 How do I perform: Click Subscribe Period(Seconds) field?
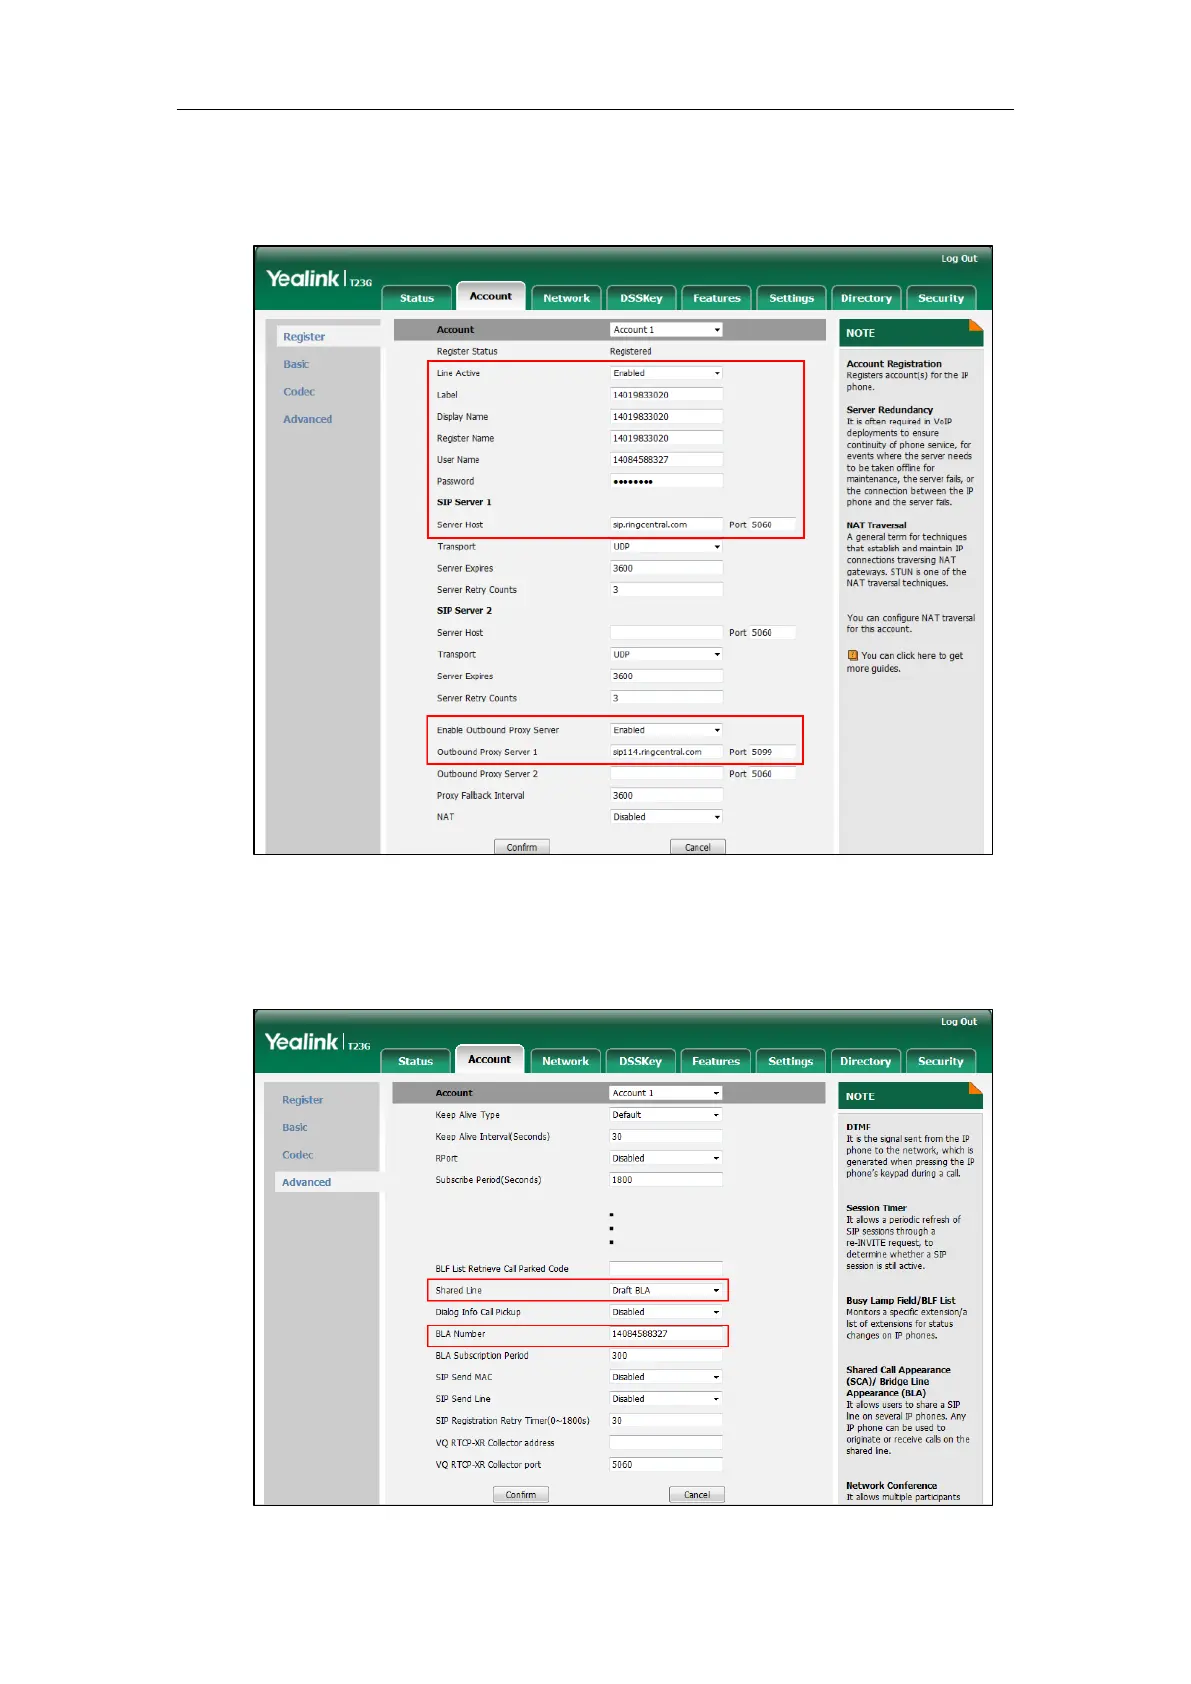[x=665, y=1180]
